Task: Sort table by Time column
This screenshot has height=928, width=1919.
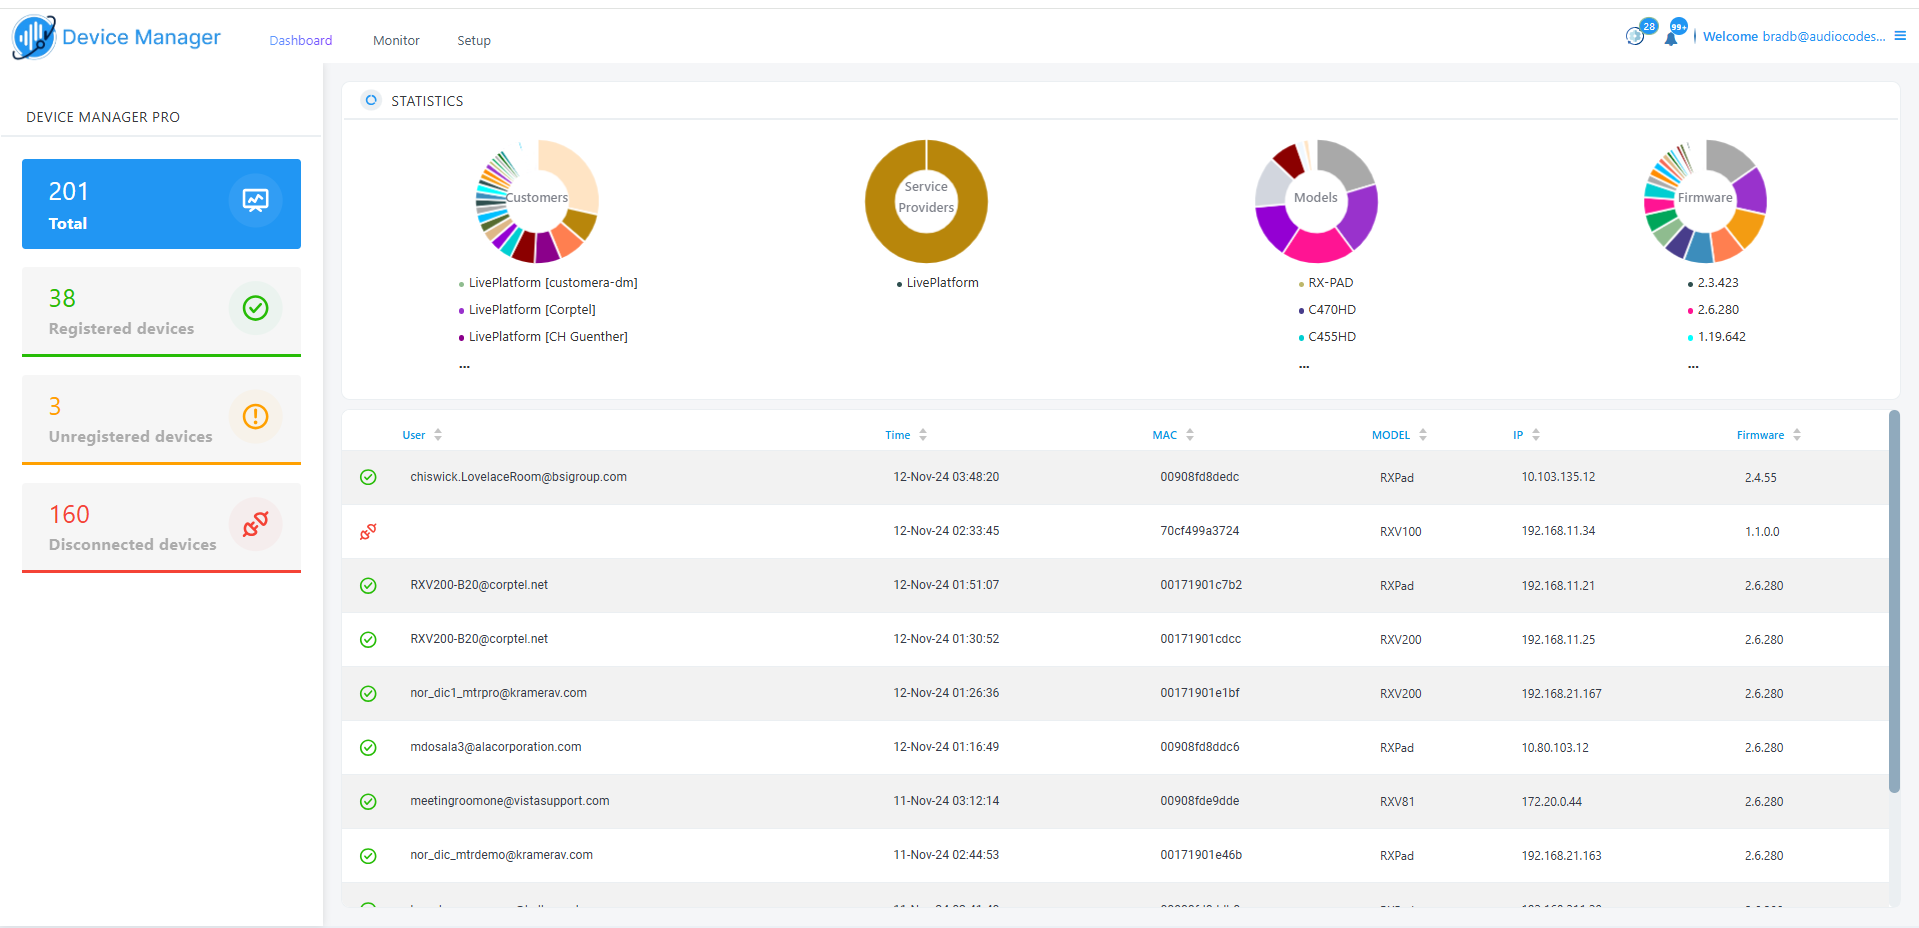Action: [x=906, y=435]
